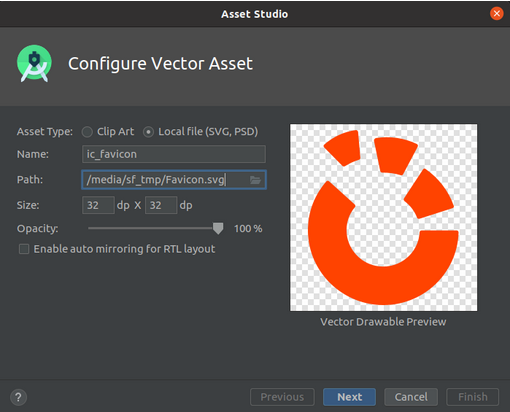Click the Asset Type label
Image resolution: width=510 pixels, height=412 pixels.
coord(45,132)
